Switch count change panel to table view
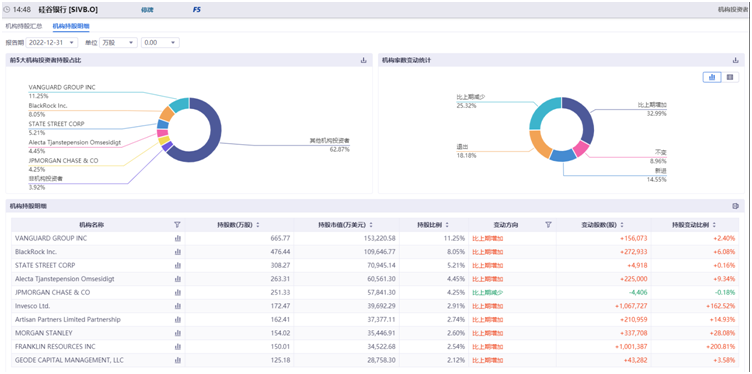 point(730,77)
